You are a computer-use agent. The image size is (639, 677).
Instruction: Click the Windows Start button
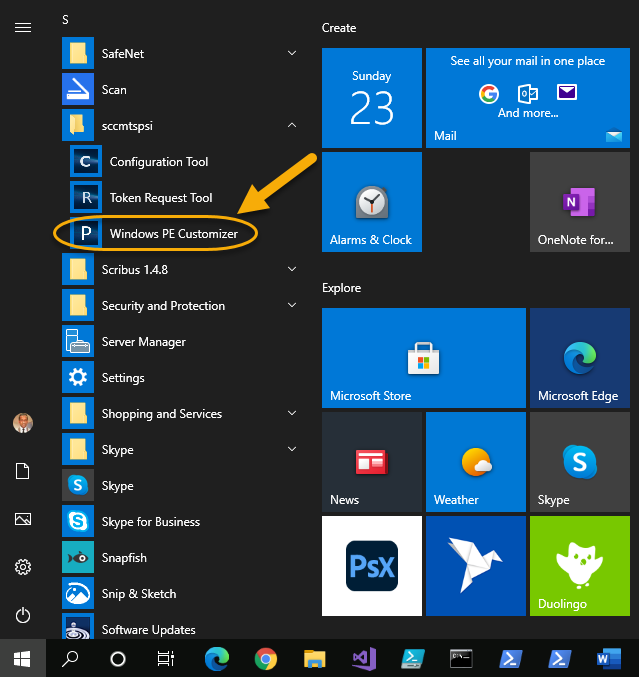(22, 659)
